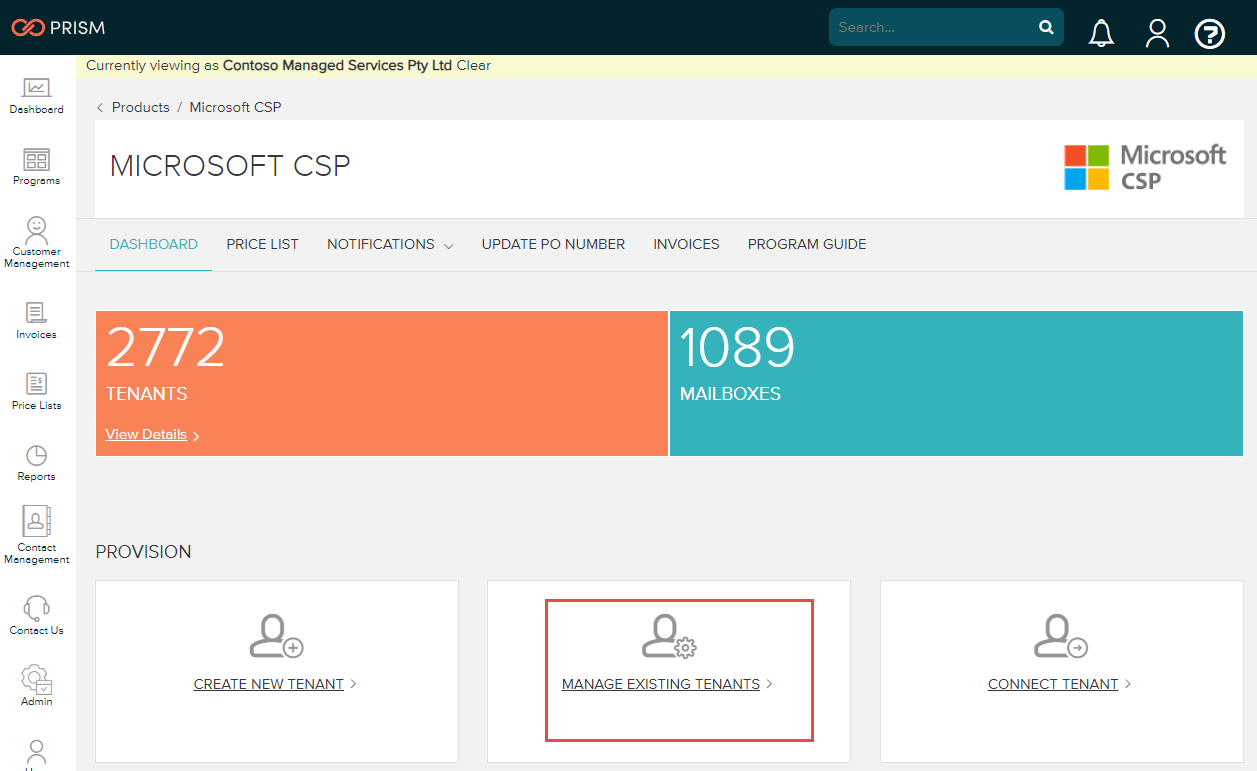1257x771 pixels.
Task: Click the PRISM infinity logo
Action: tap(30, 28)
